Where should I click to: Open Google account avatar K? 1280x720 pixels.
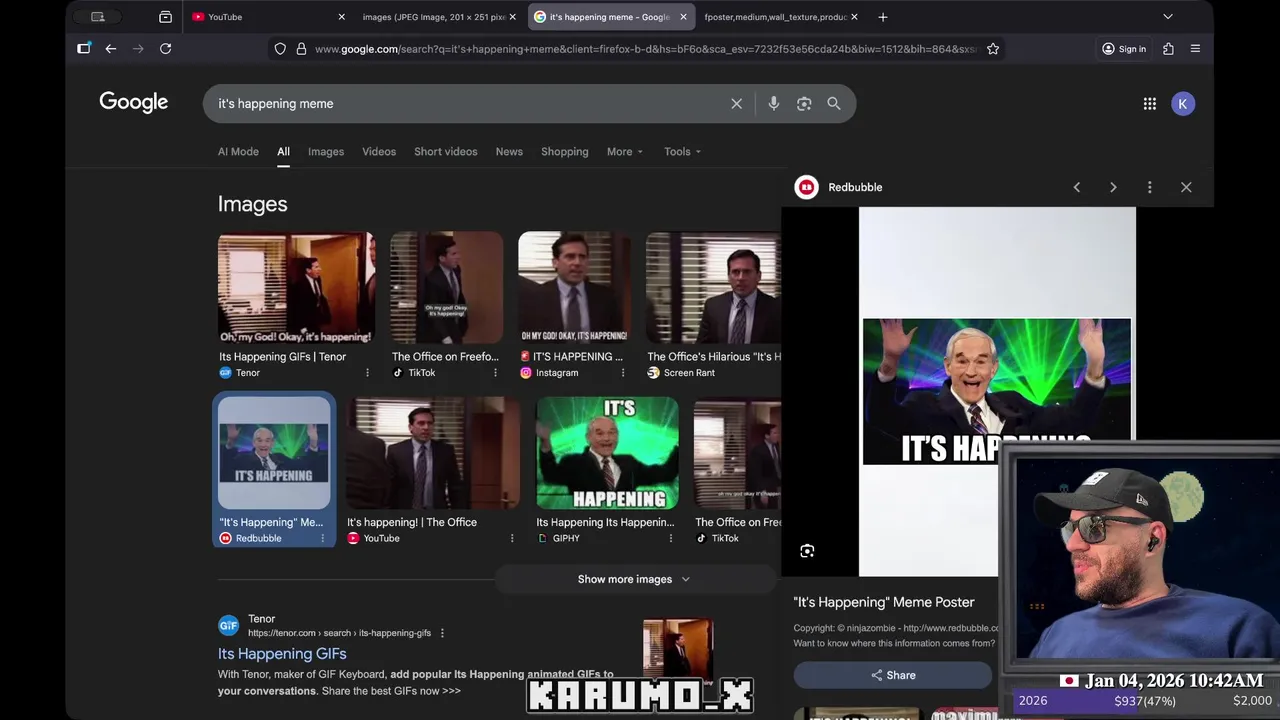pyautogui.click(x=1183, y=104)
